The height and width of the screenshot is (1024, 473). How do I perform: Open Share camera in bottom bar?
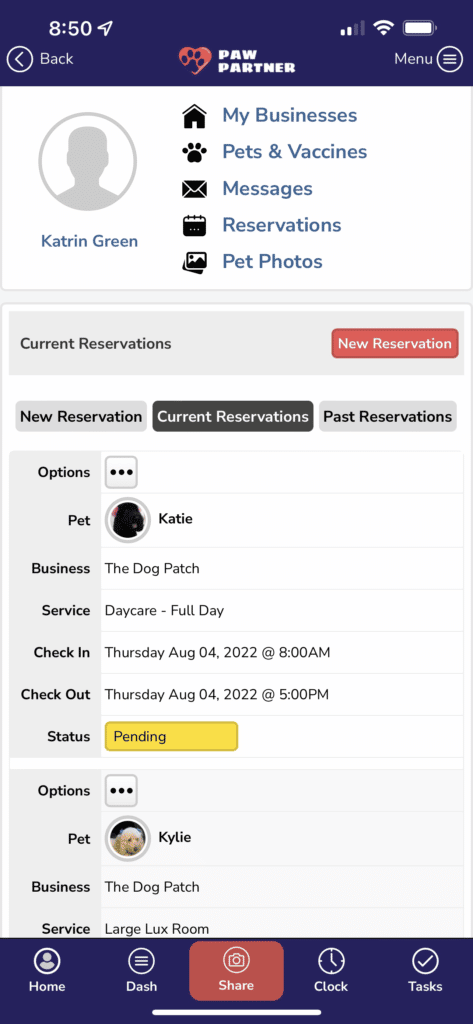236,970
